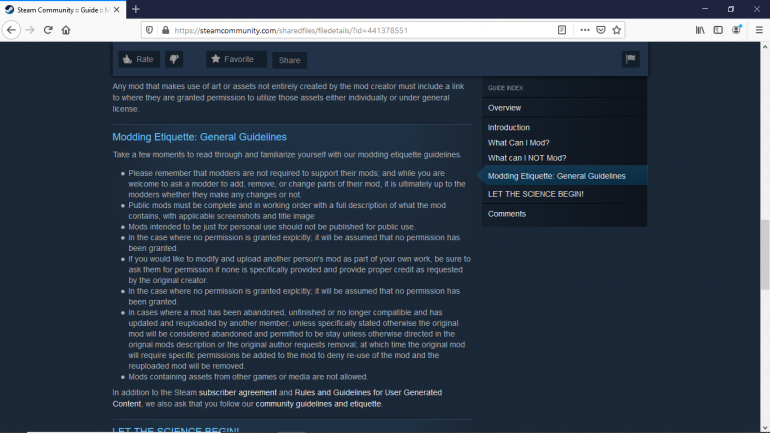
Task: Reload the current page
Action: (48, 30)
